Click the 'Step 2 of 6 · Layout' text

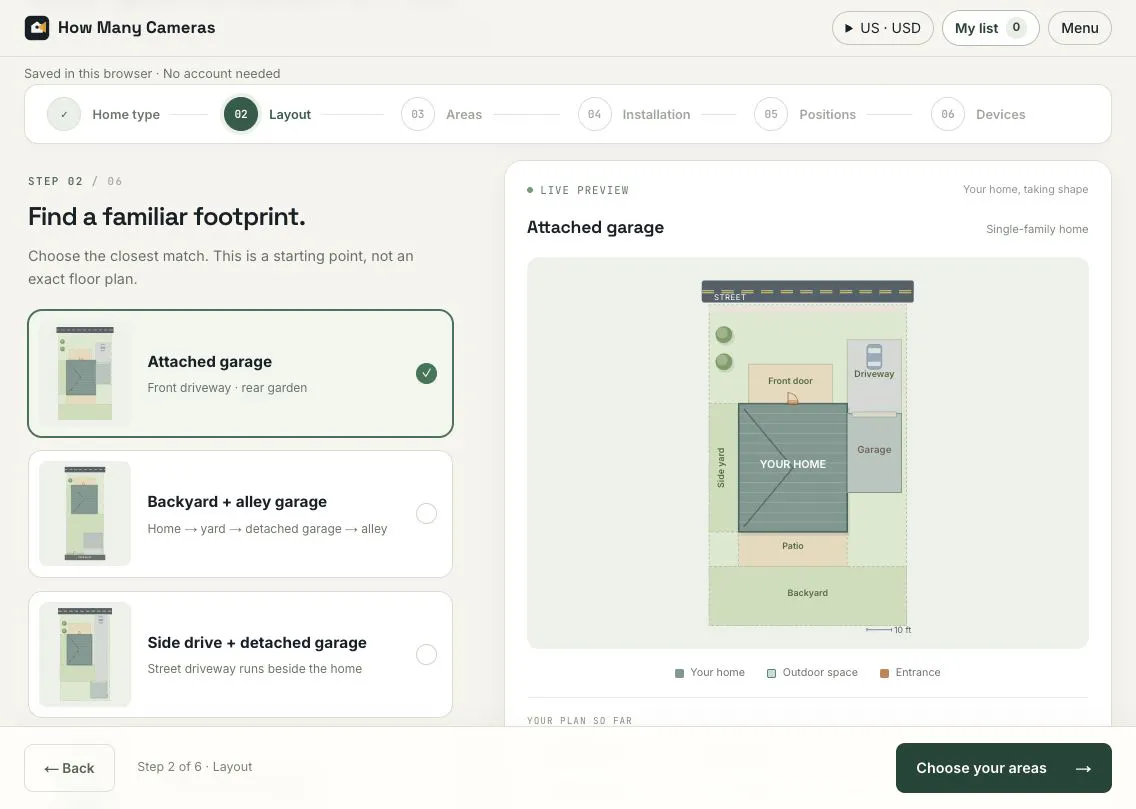coord(195,767)
